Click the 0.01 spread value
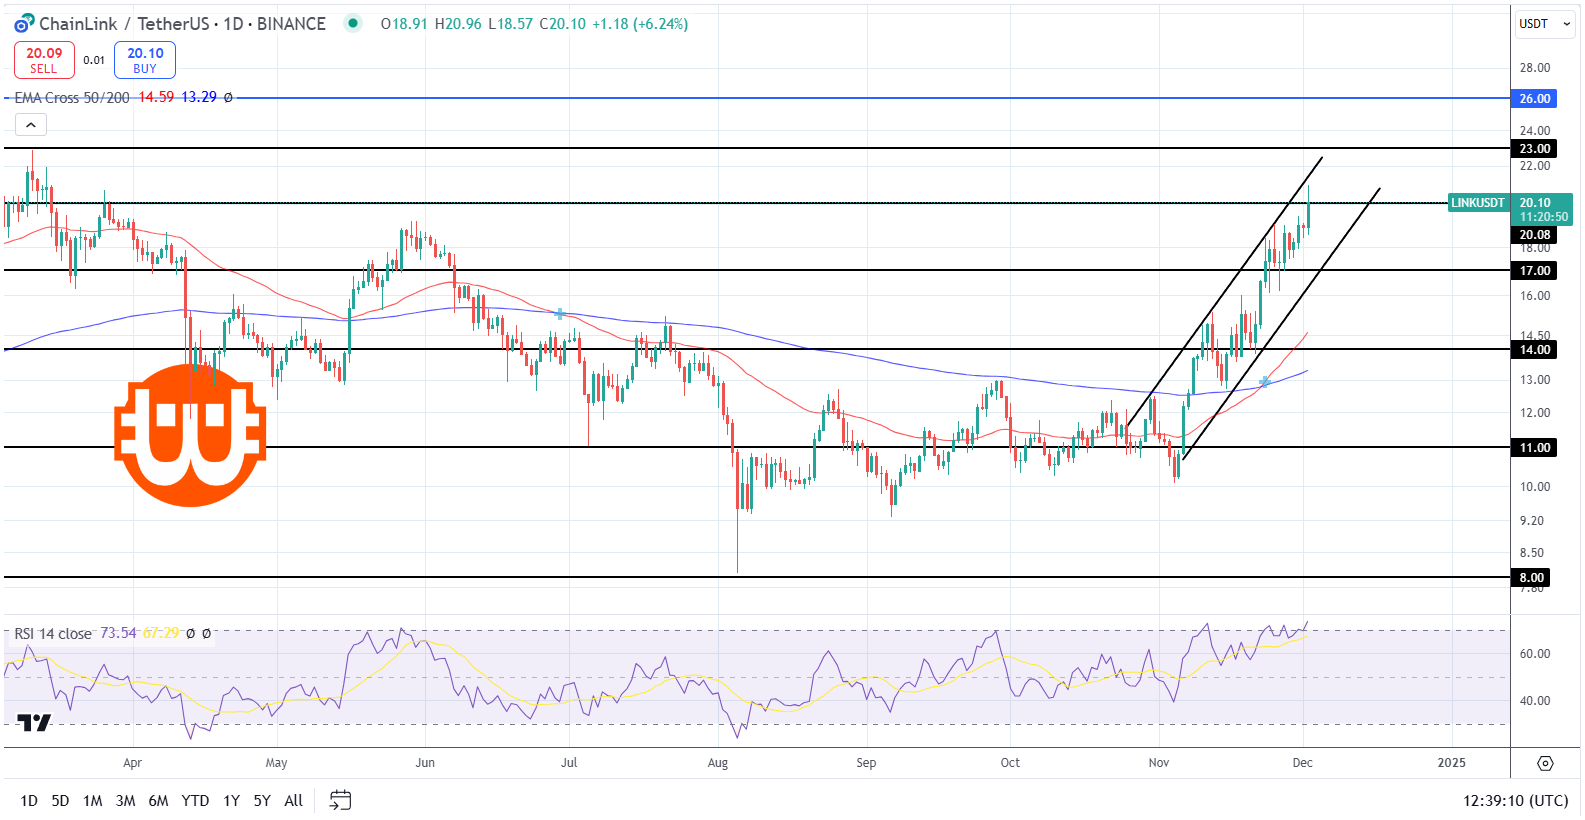Screen dimensions: 1585x820 [x=94, y=60]
